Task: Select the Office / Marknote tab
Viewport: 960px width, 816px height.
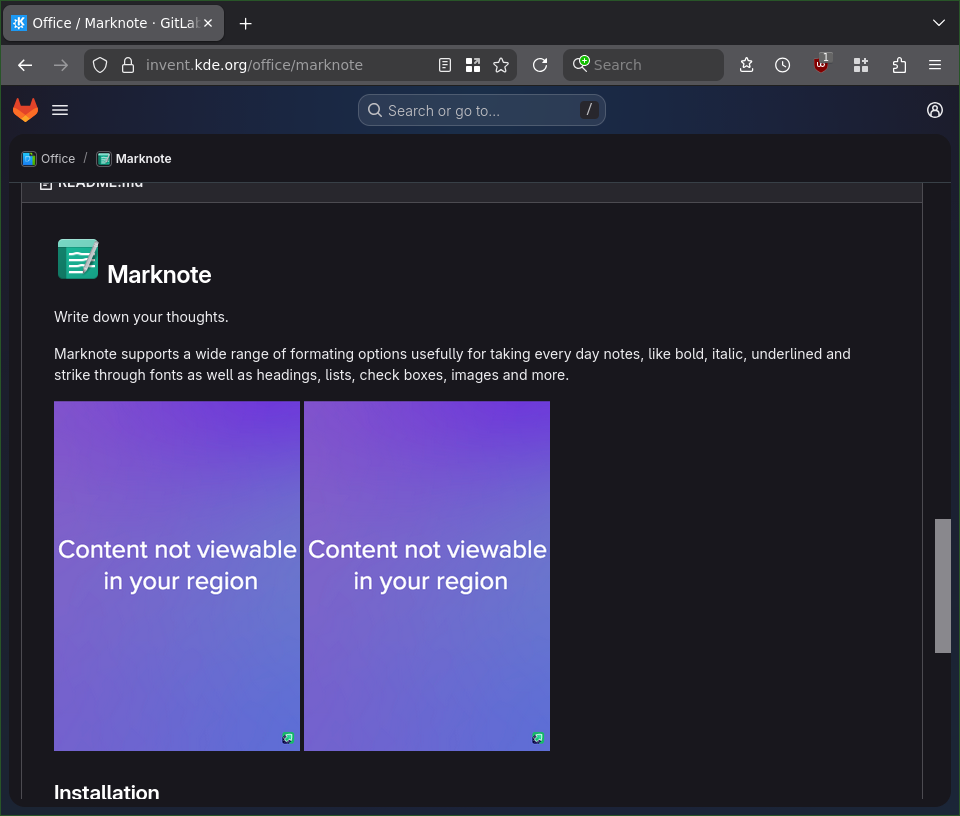Action: [x=110, y=23]
